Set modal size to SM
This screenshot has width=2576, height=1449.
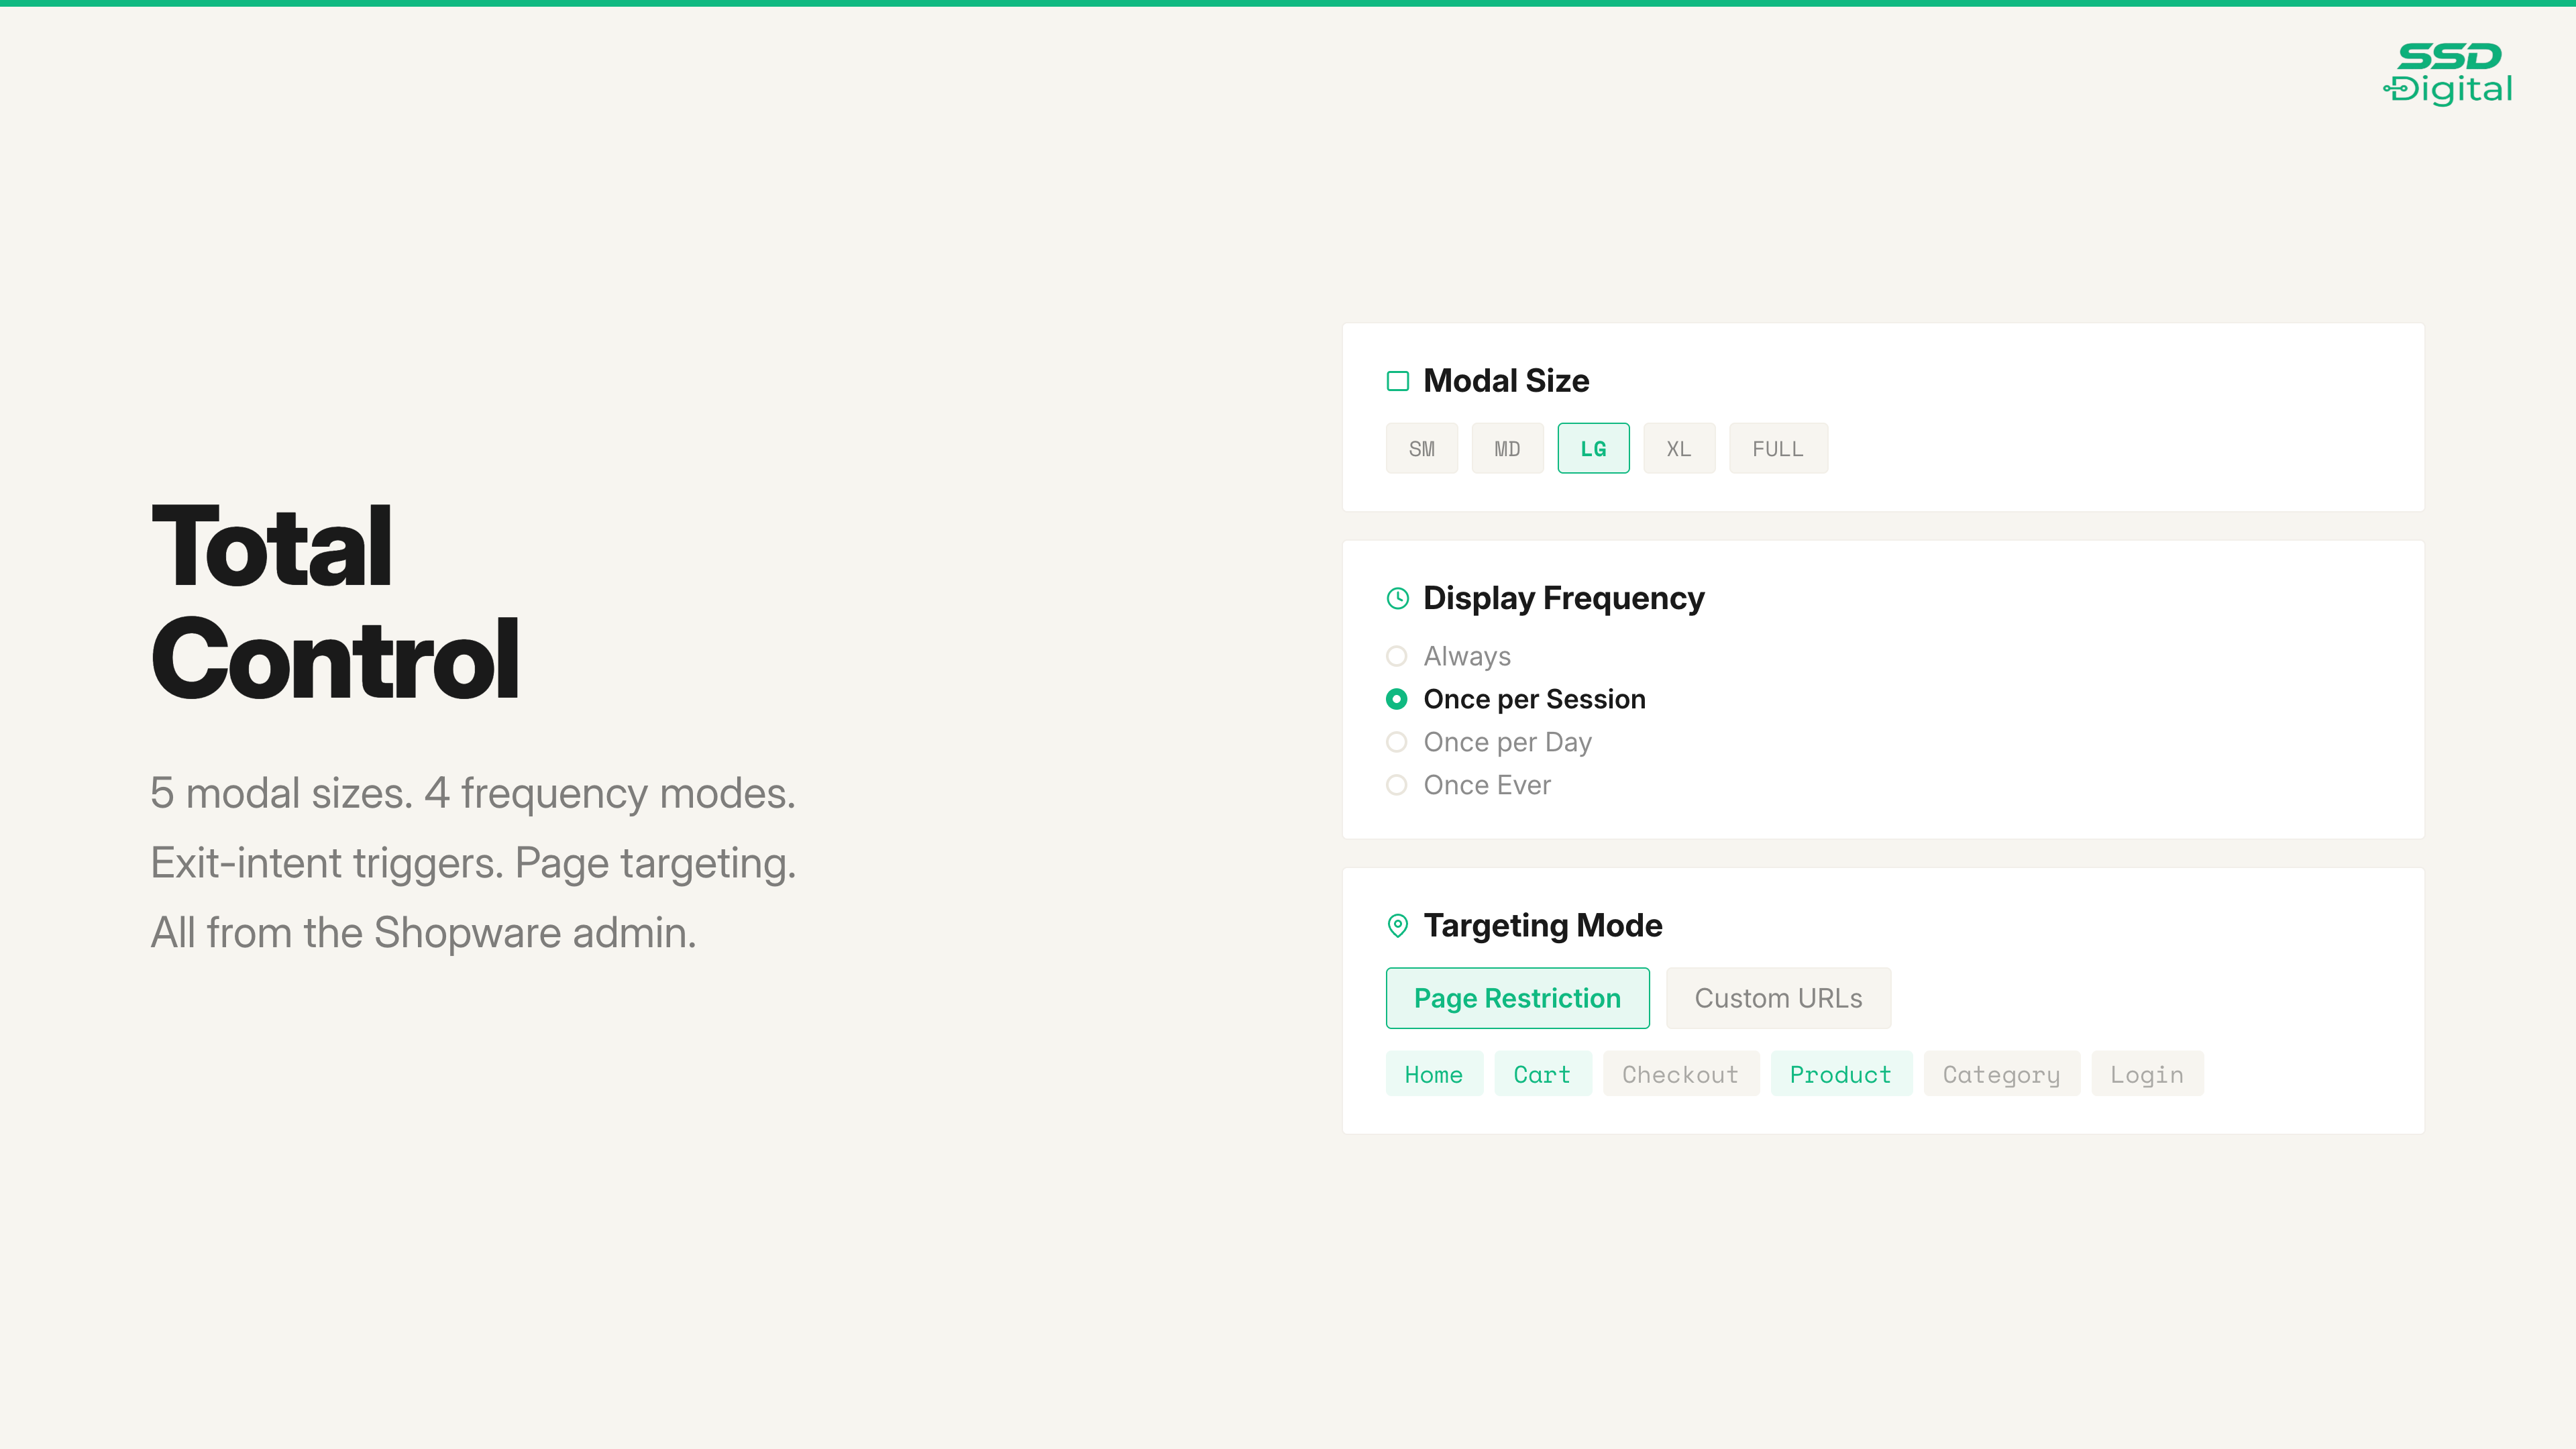click(1421, 449)
